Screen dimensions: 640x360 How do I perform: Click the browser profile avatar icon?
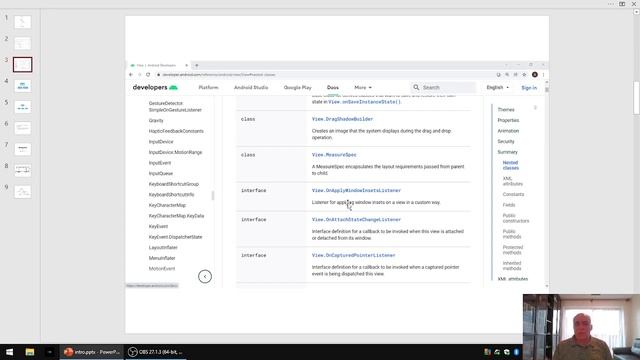(535, 75)
